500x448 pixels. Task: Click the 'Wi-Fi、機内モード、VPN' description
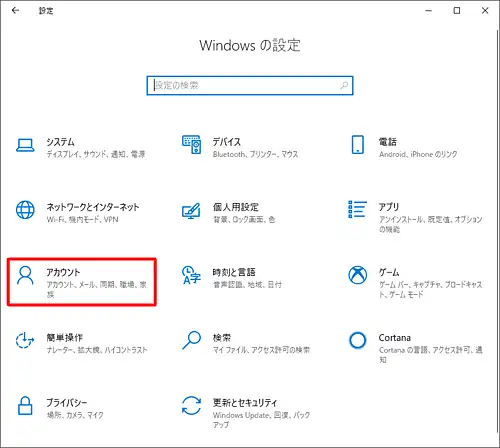click(82, 220)
